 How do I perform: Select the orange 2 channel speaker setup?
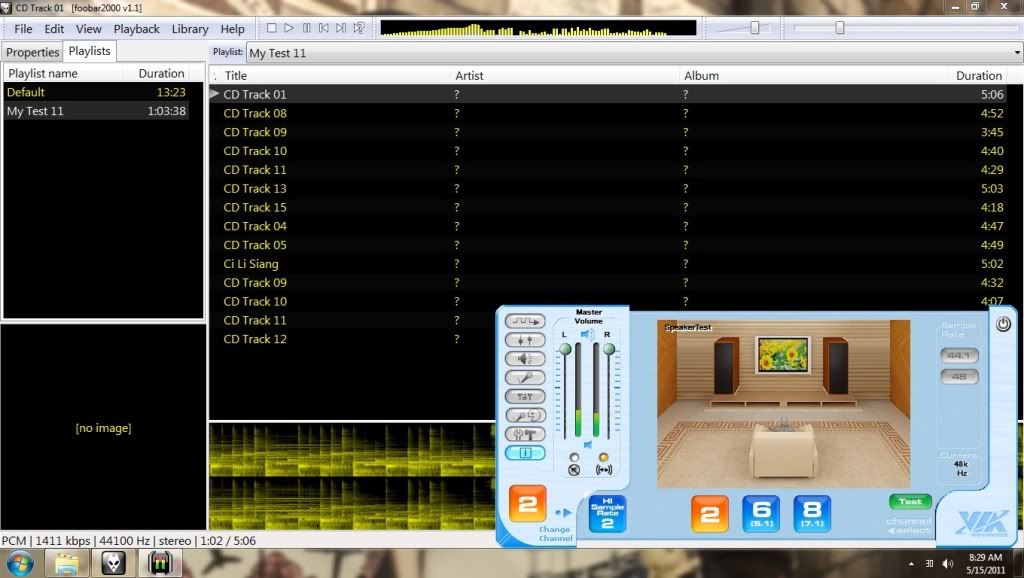[x=710, y=513]
